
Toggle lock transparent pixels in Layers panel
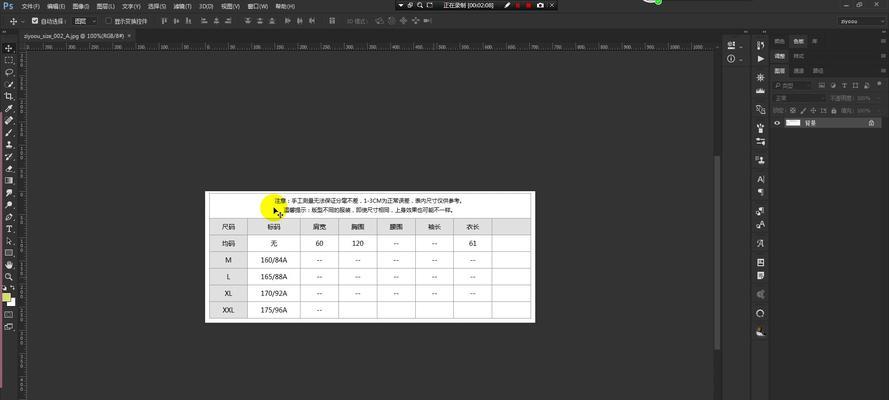pos(793,110)
